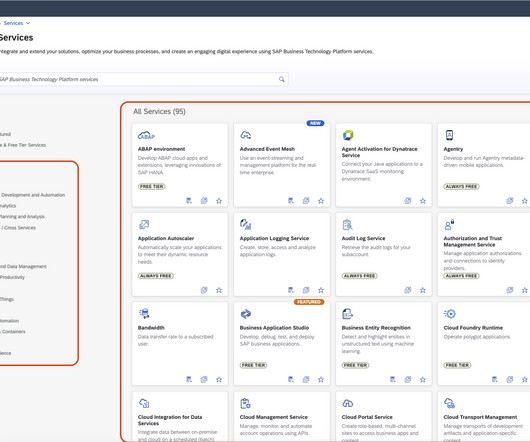Open document icon on the Bandwidth card
Viewport: 530px width, 442px height.
[x=189, y=379]
